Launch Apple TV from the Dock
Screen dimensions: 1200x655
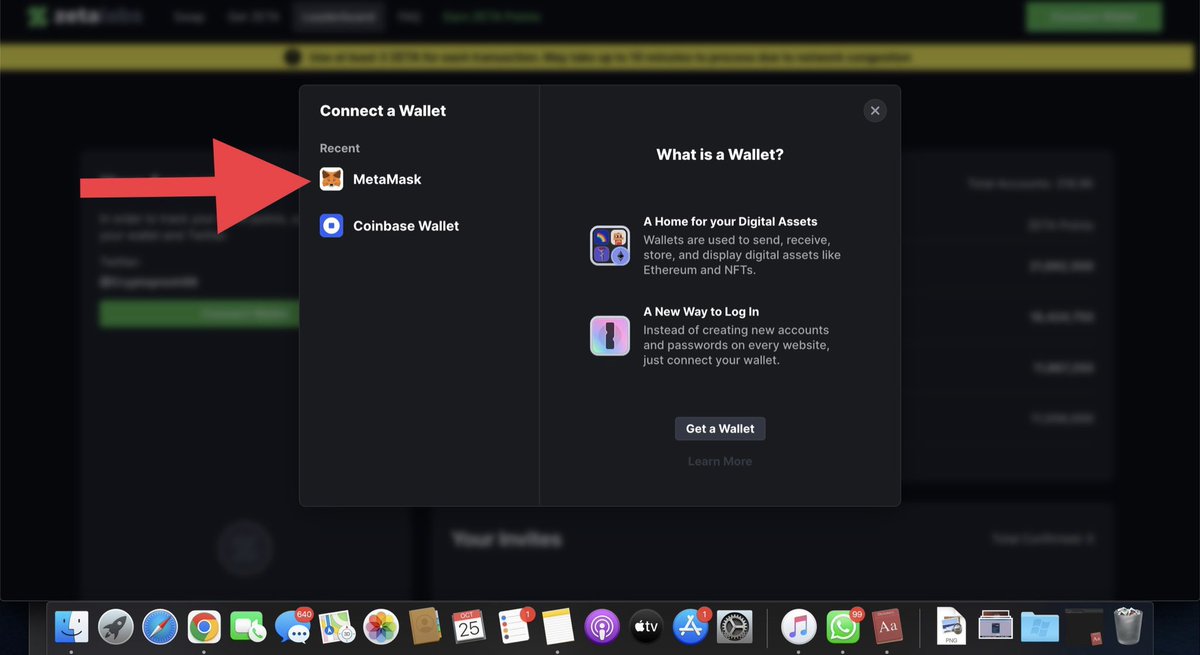[x=646, y=627]
